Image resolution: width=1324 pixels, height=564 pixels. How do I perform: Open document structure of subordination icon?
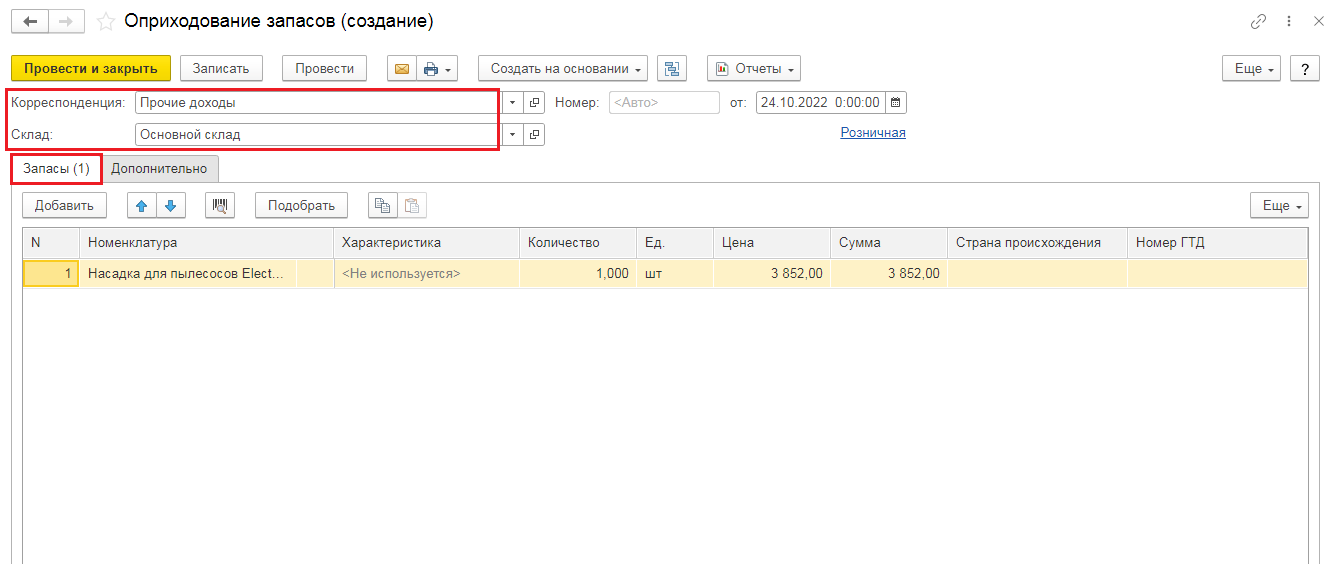coord(672,69)
